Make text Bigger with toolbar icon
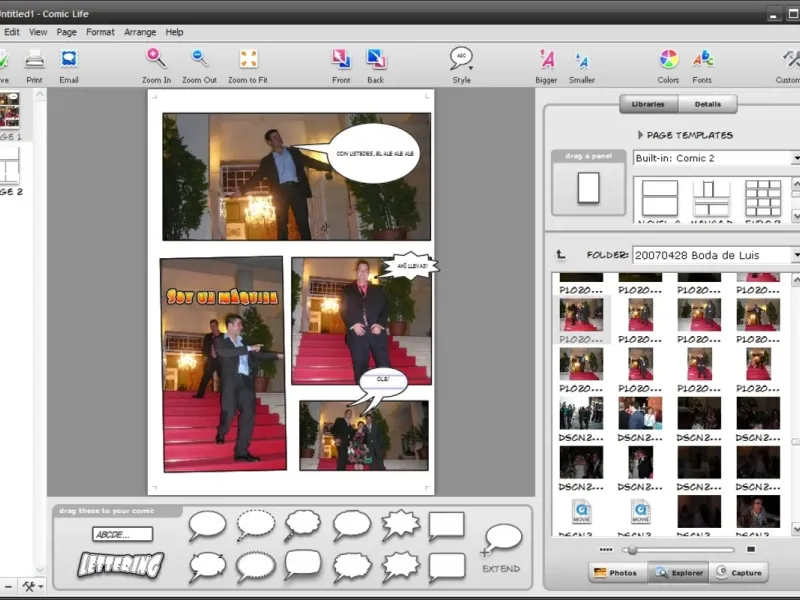800x600 pixels. coord(547,59)
